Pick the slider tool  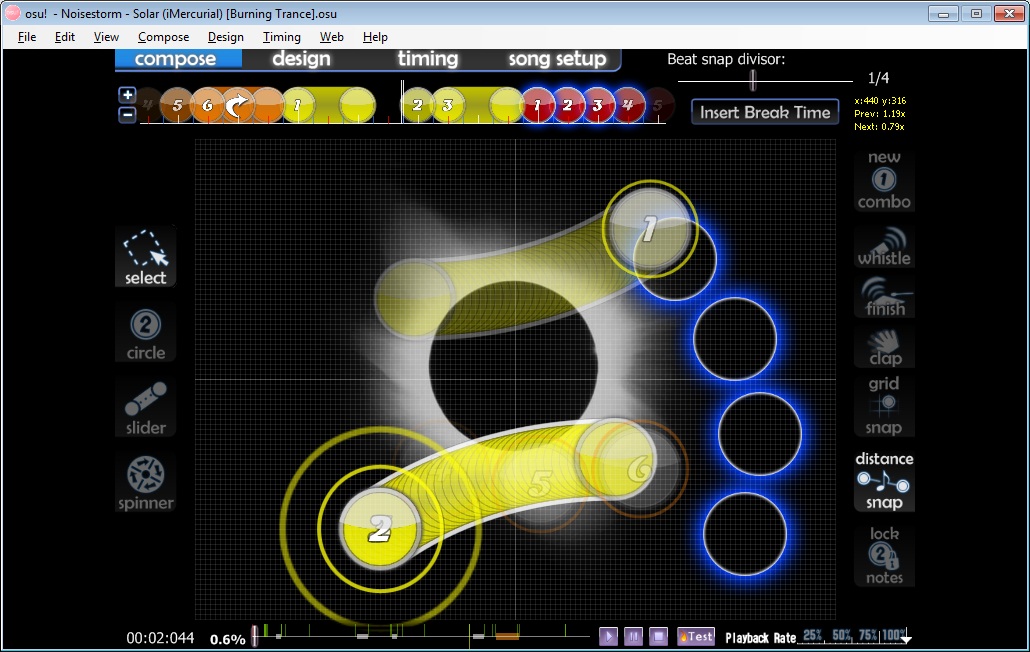tap(145, 408)
